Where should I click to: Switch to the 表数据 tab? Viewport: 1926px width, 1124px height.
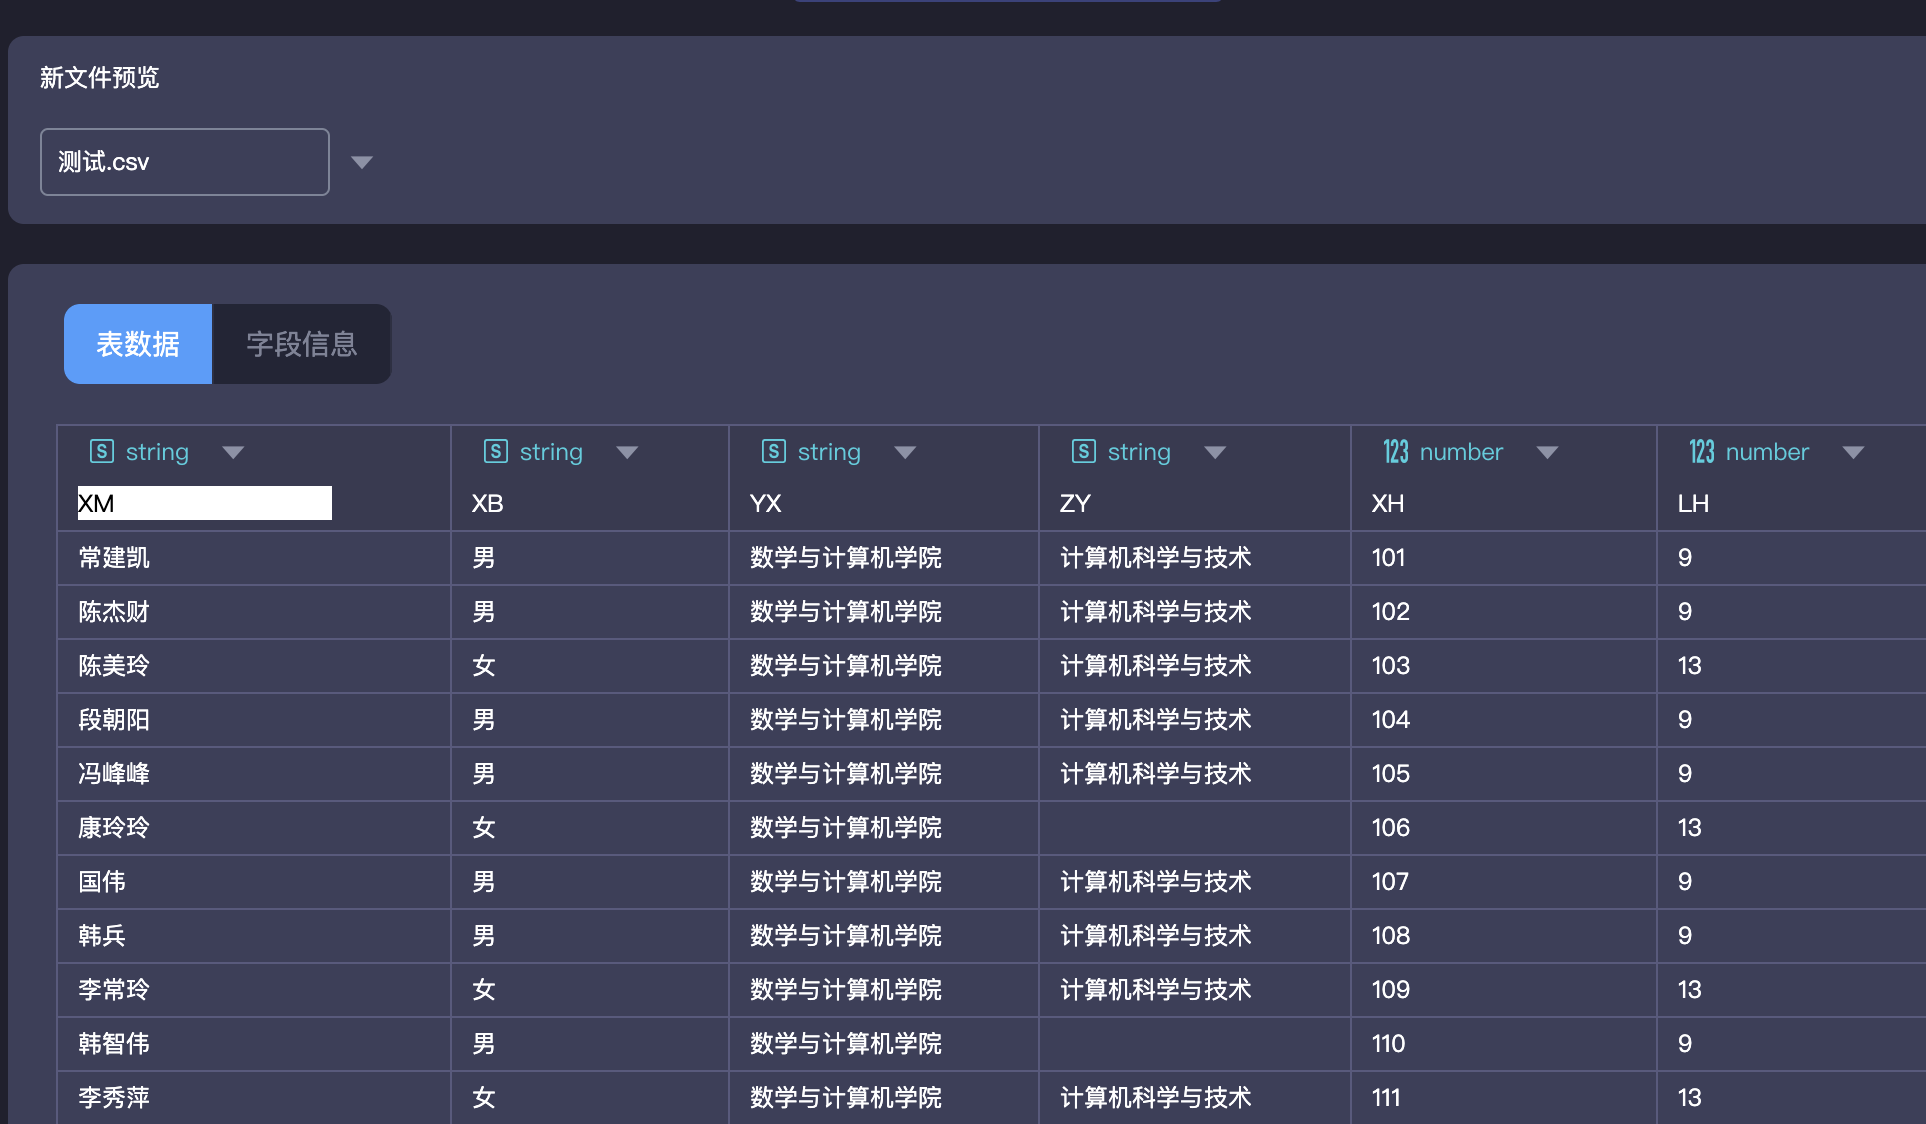coord(138,344)
